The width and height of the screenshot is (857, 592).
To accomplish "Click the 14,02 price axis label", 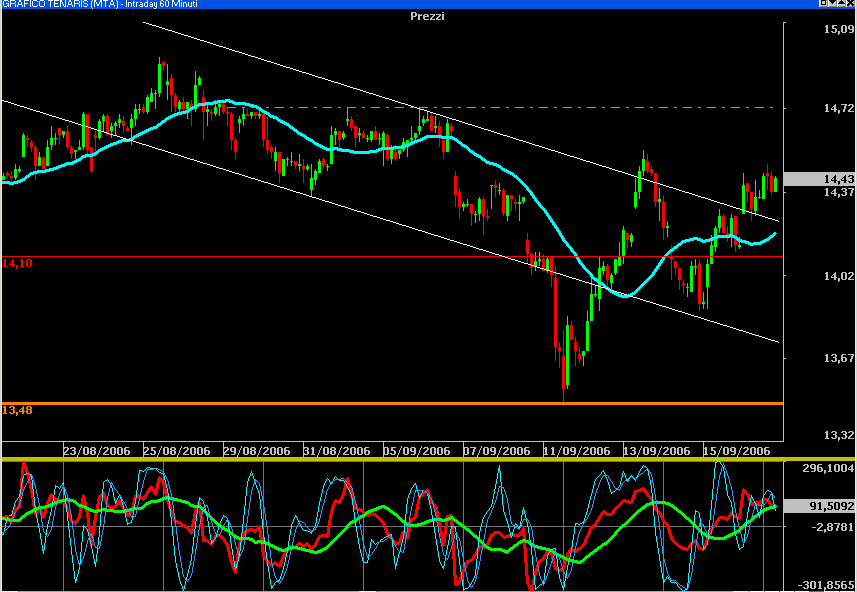I will click(839, 277).
